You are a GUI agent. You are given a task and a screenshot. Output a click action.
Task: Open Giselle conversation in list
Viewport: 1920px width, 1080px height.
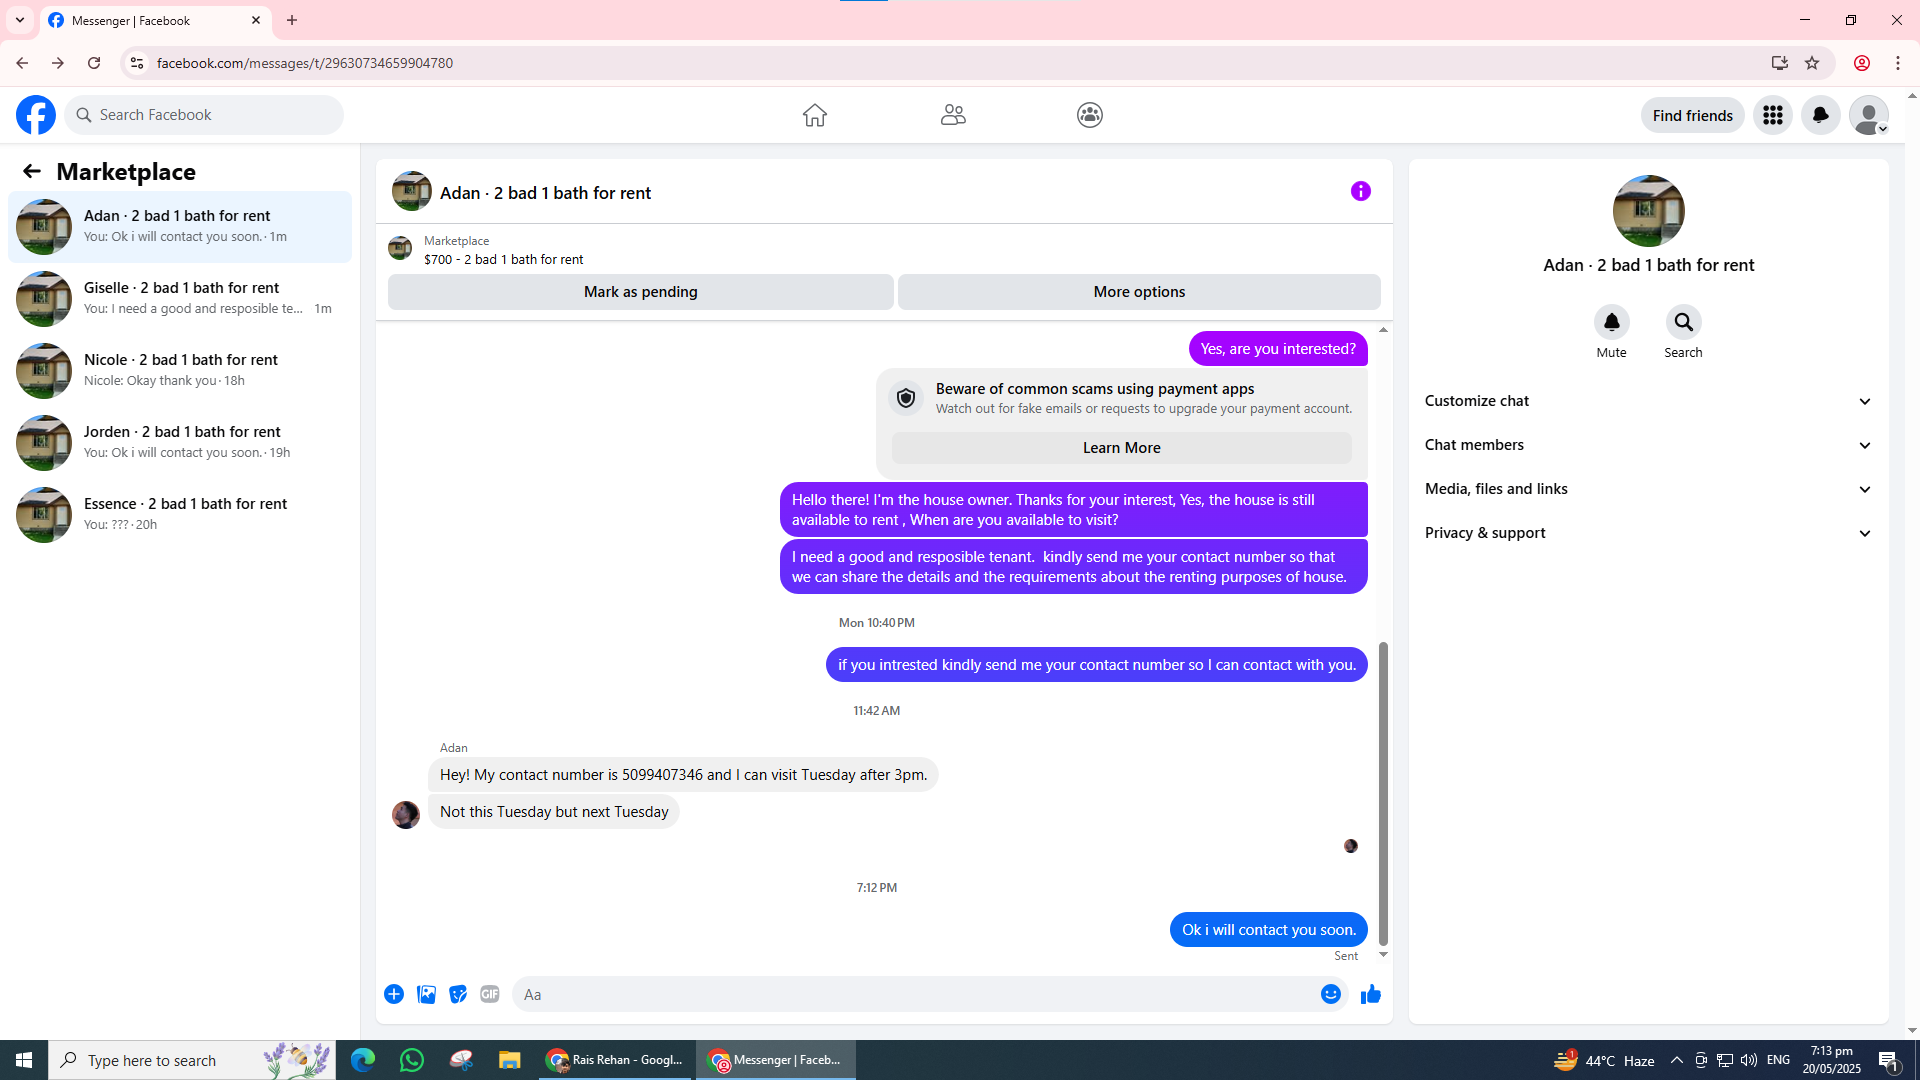pos(180,298)
